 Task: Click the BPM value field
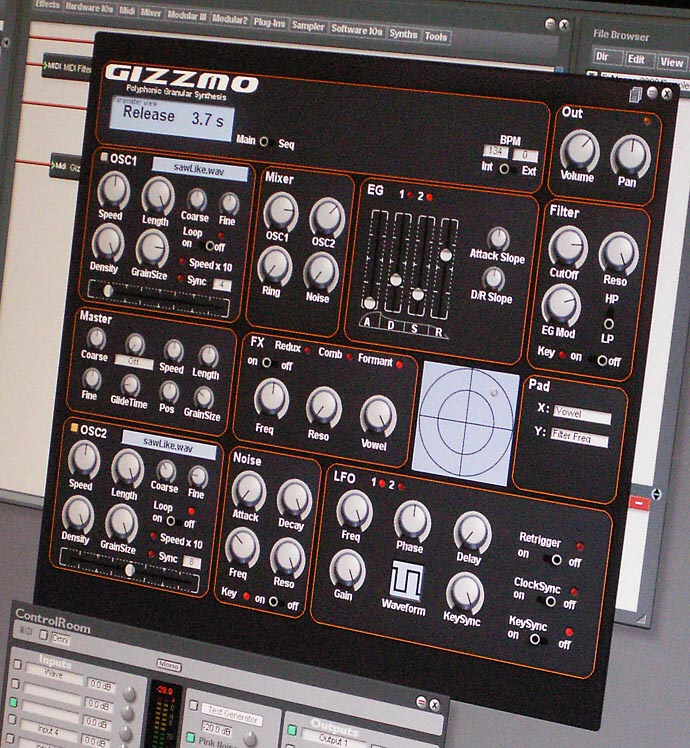(x=496, y=151)
